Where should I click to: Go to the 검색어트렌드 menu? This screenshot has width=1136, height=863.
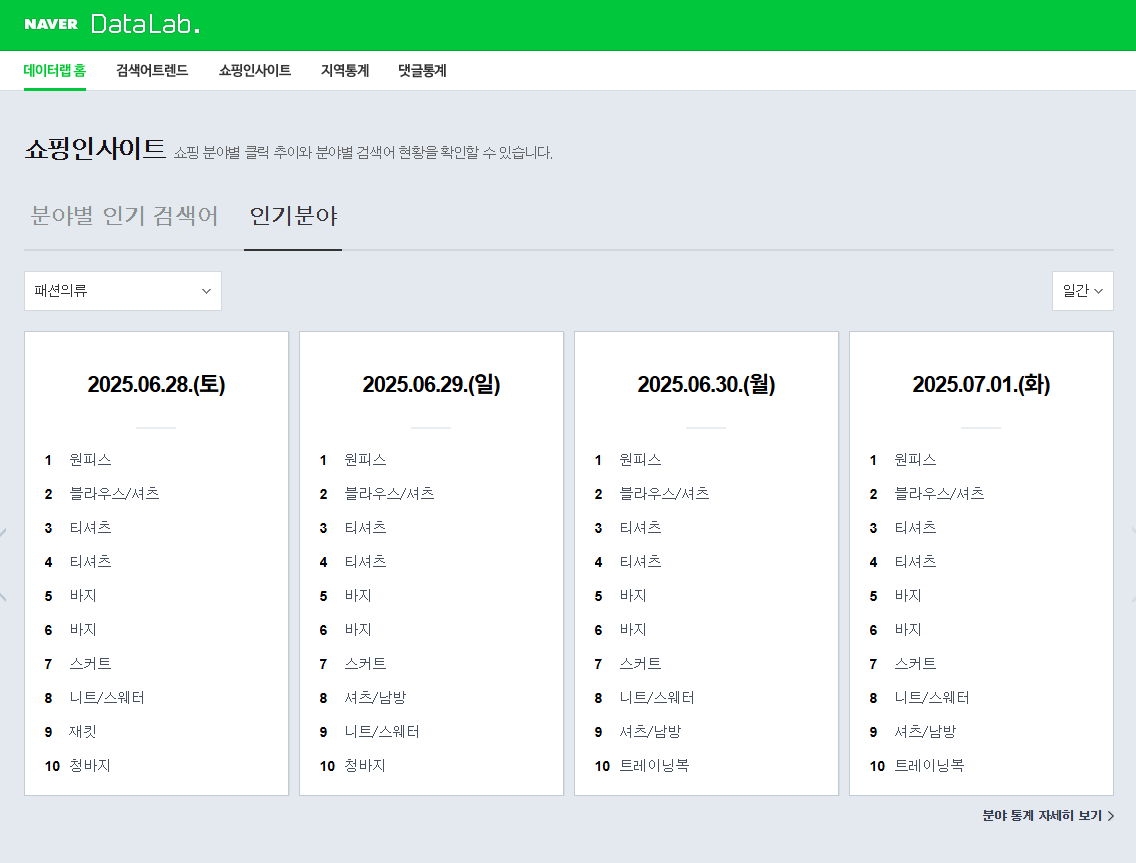[x=152, y=70]
